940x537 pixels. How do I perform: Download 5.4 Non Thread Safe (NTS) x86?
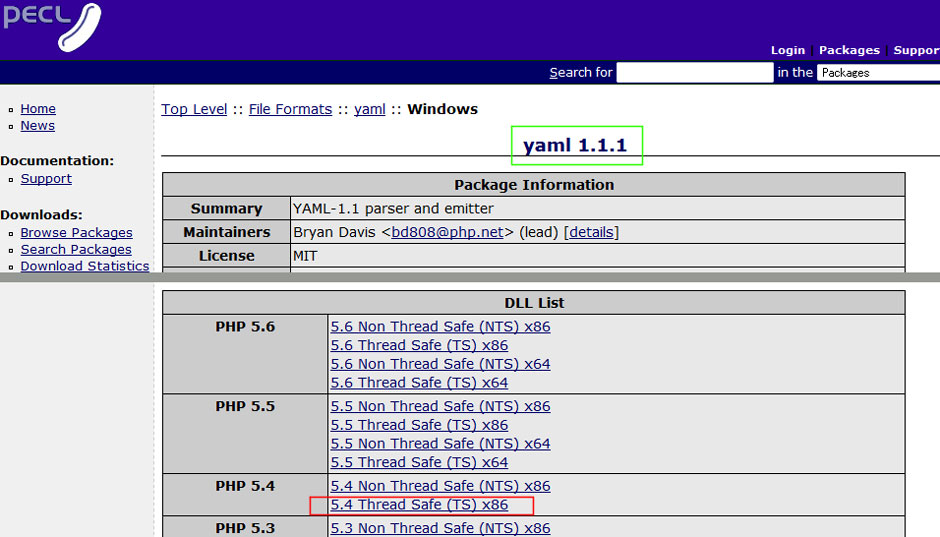[x=441, y=486]
